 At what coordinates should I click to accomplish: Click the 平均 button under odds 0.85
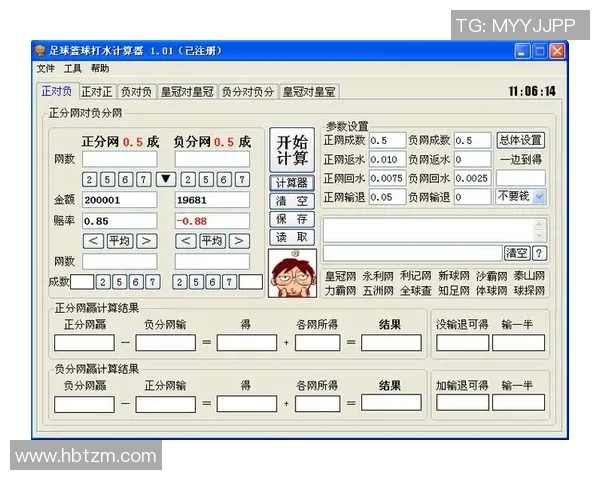pyautogui.click(x=120, y=241)
